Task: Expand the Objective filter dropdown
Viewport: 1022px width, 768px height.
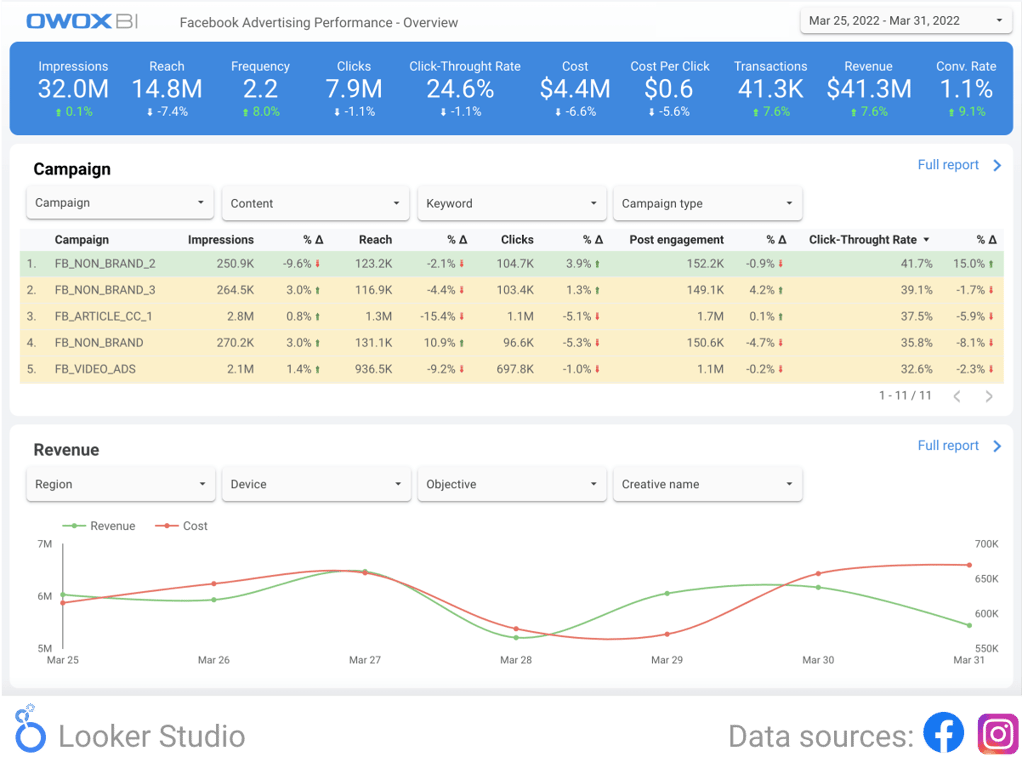Action: point(512,484)
